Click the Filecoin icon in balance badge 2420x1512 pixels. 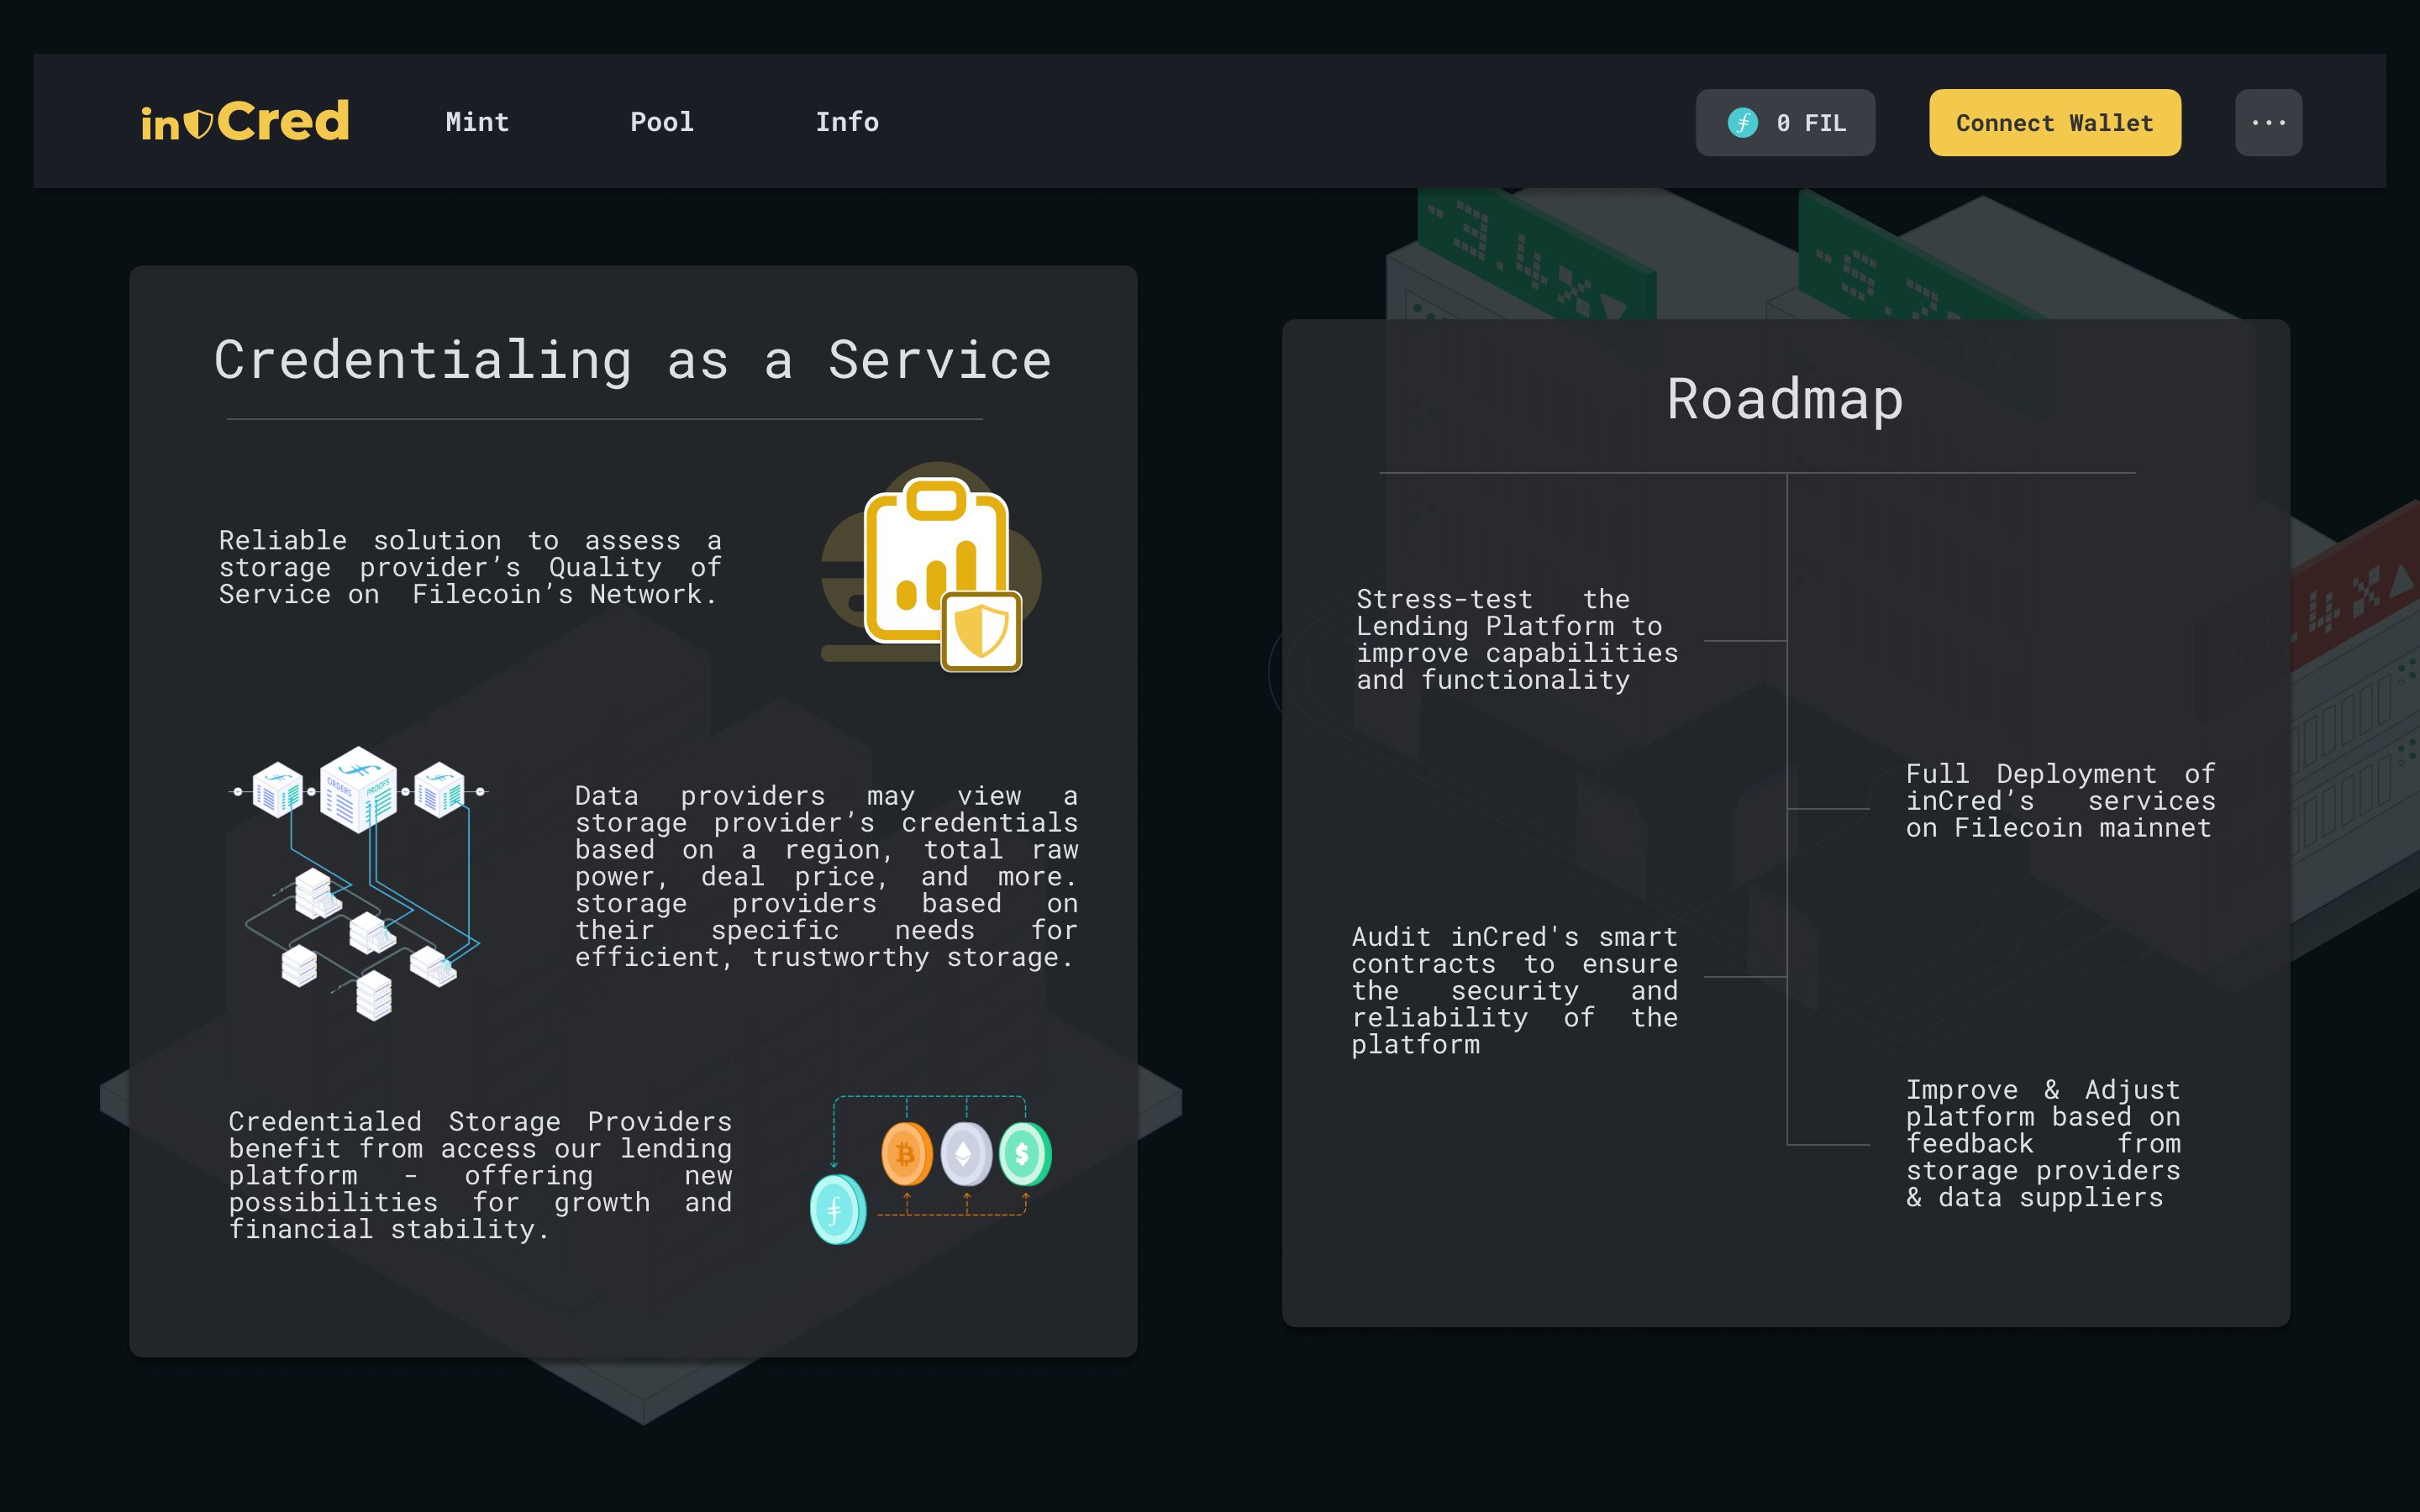(x=1742, y=122)
